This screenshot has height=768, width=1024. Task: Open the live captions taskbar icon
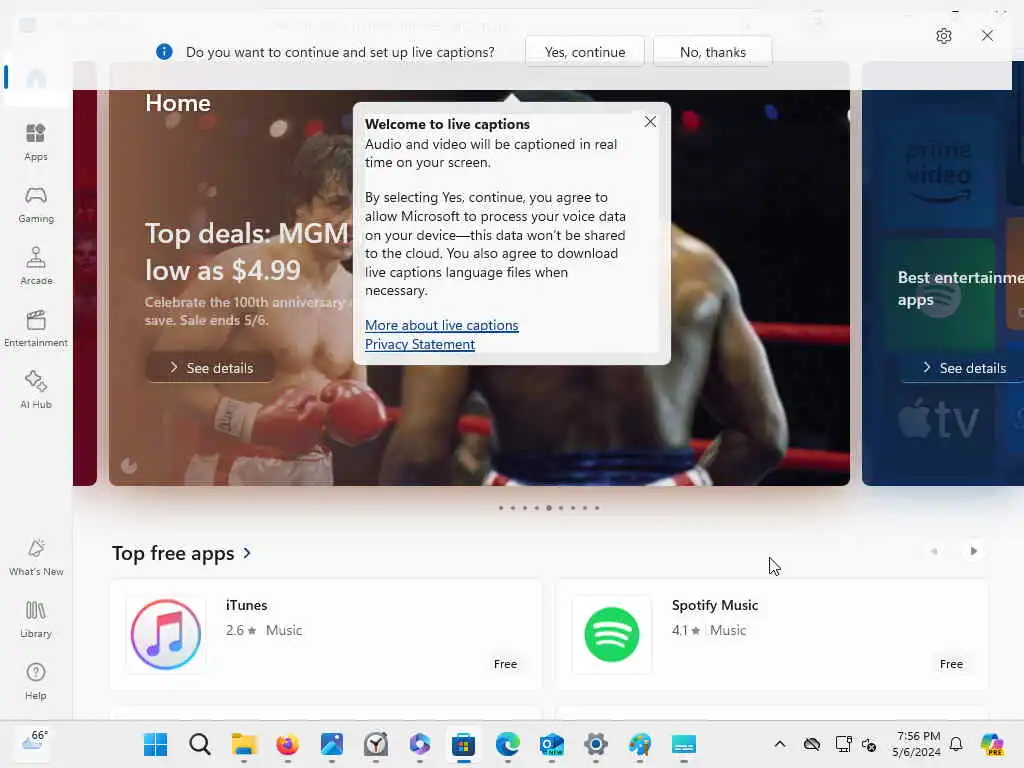pos(684,744)
